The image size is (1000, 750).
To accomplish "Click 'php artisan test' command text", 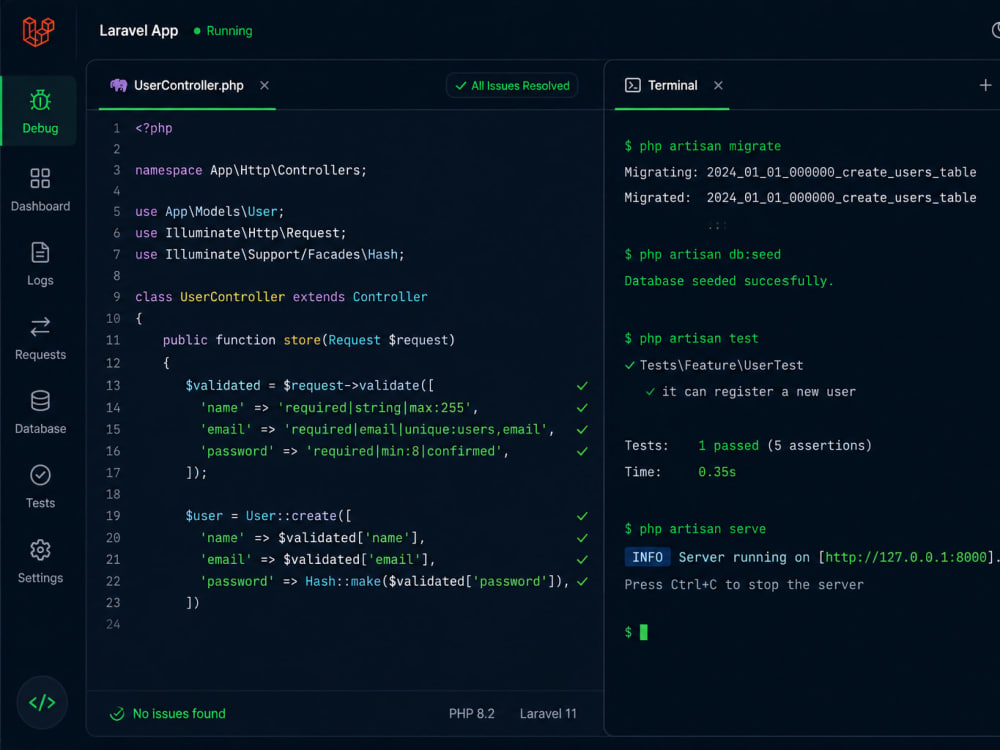I will 699,339.
